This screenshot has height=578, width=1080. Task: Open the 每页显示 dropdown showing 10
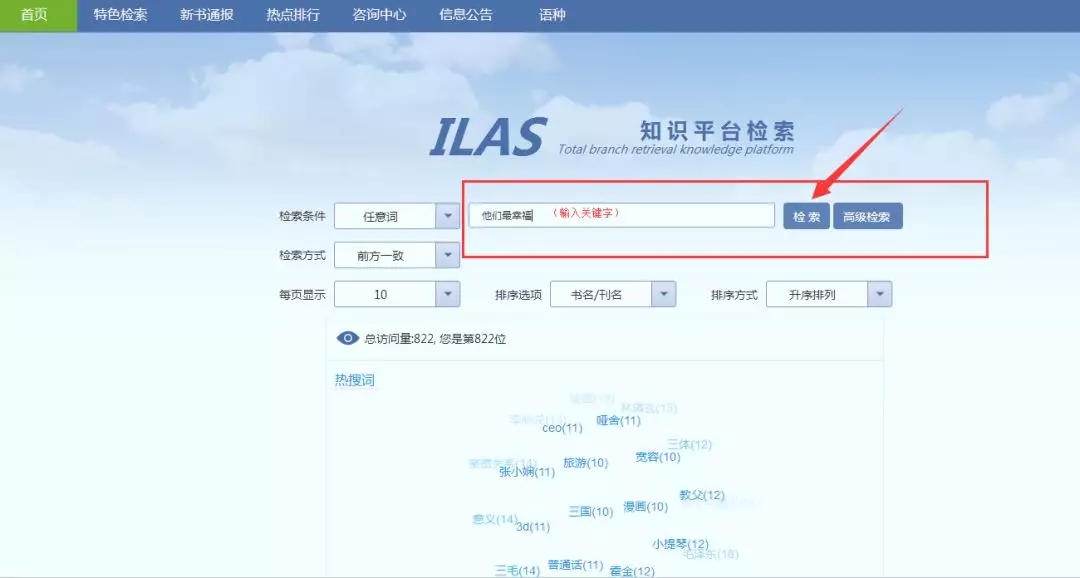click(396, 295)
